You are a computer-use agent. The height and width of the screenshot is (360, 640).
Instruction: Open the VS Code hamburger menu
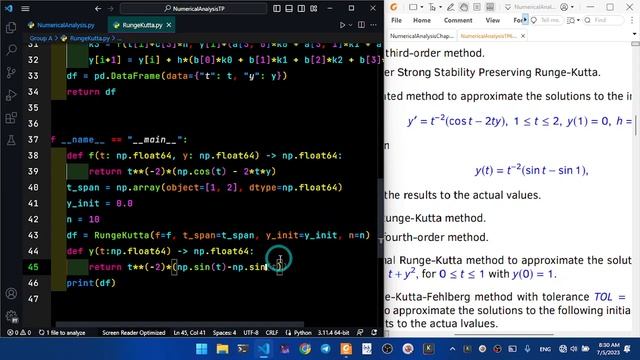click(25, 8)
